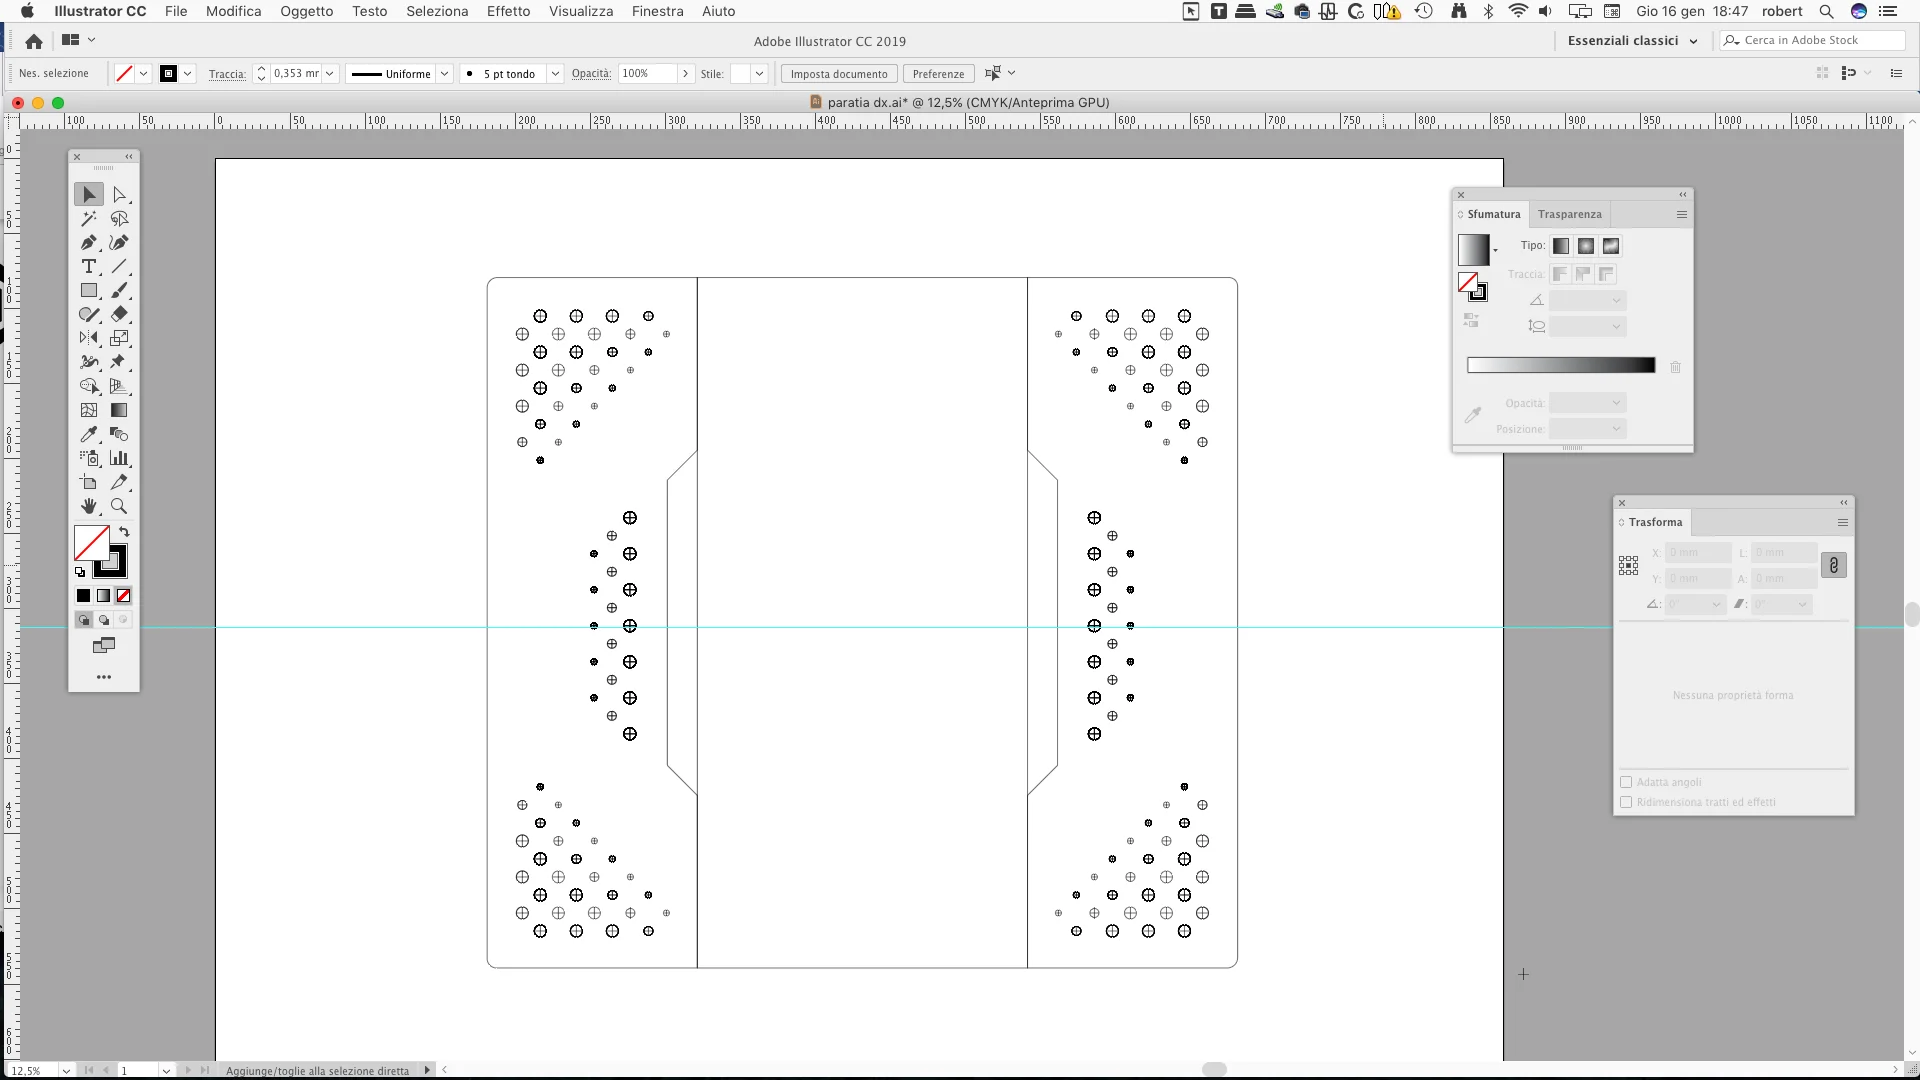Click the Home icon in toolbar
The image size is (1920, 1080).
34,41
